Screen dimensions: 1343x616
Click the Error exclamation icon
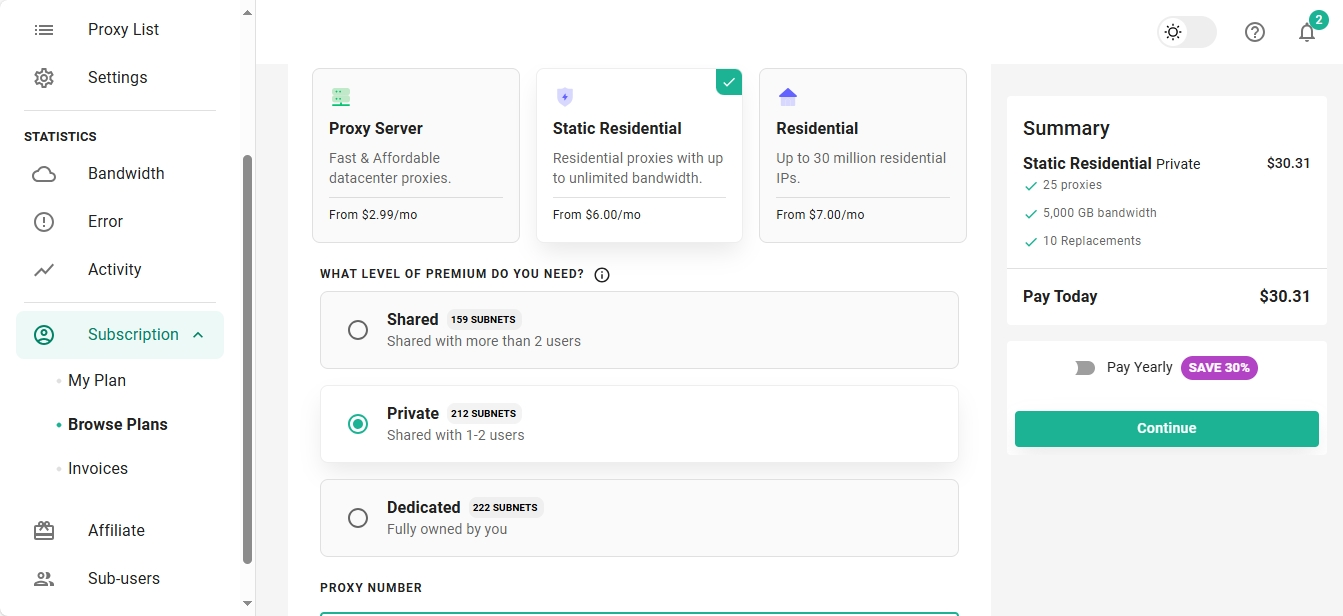pyautogui.click(x=44, y=222)
